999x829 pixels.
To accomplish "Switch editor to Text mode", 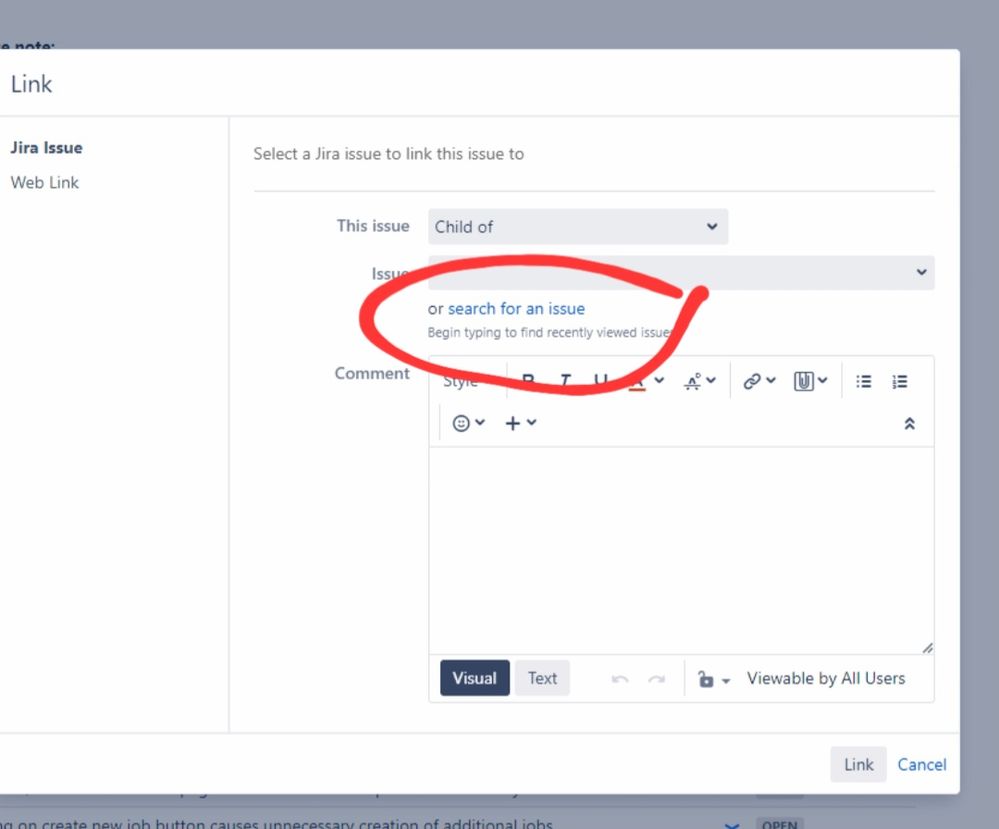I will [x=542, y=678].
